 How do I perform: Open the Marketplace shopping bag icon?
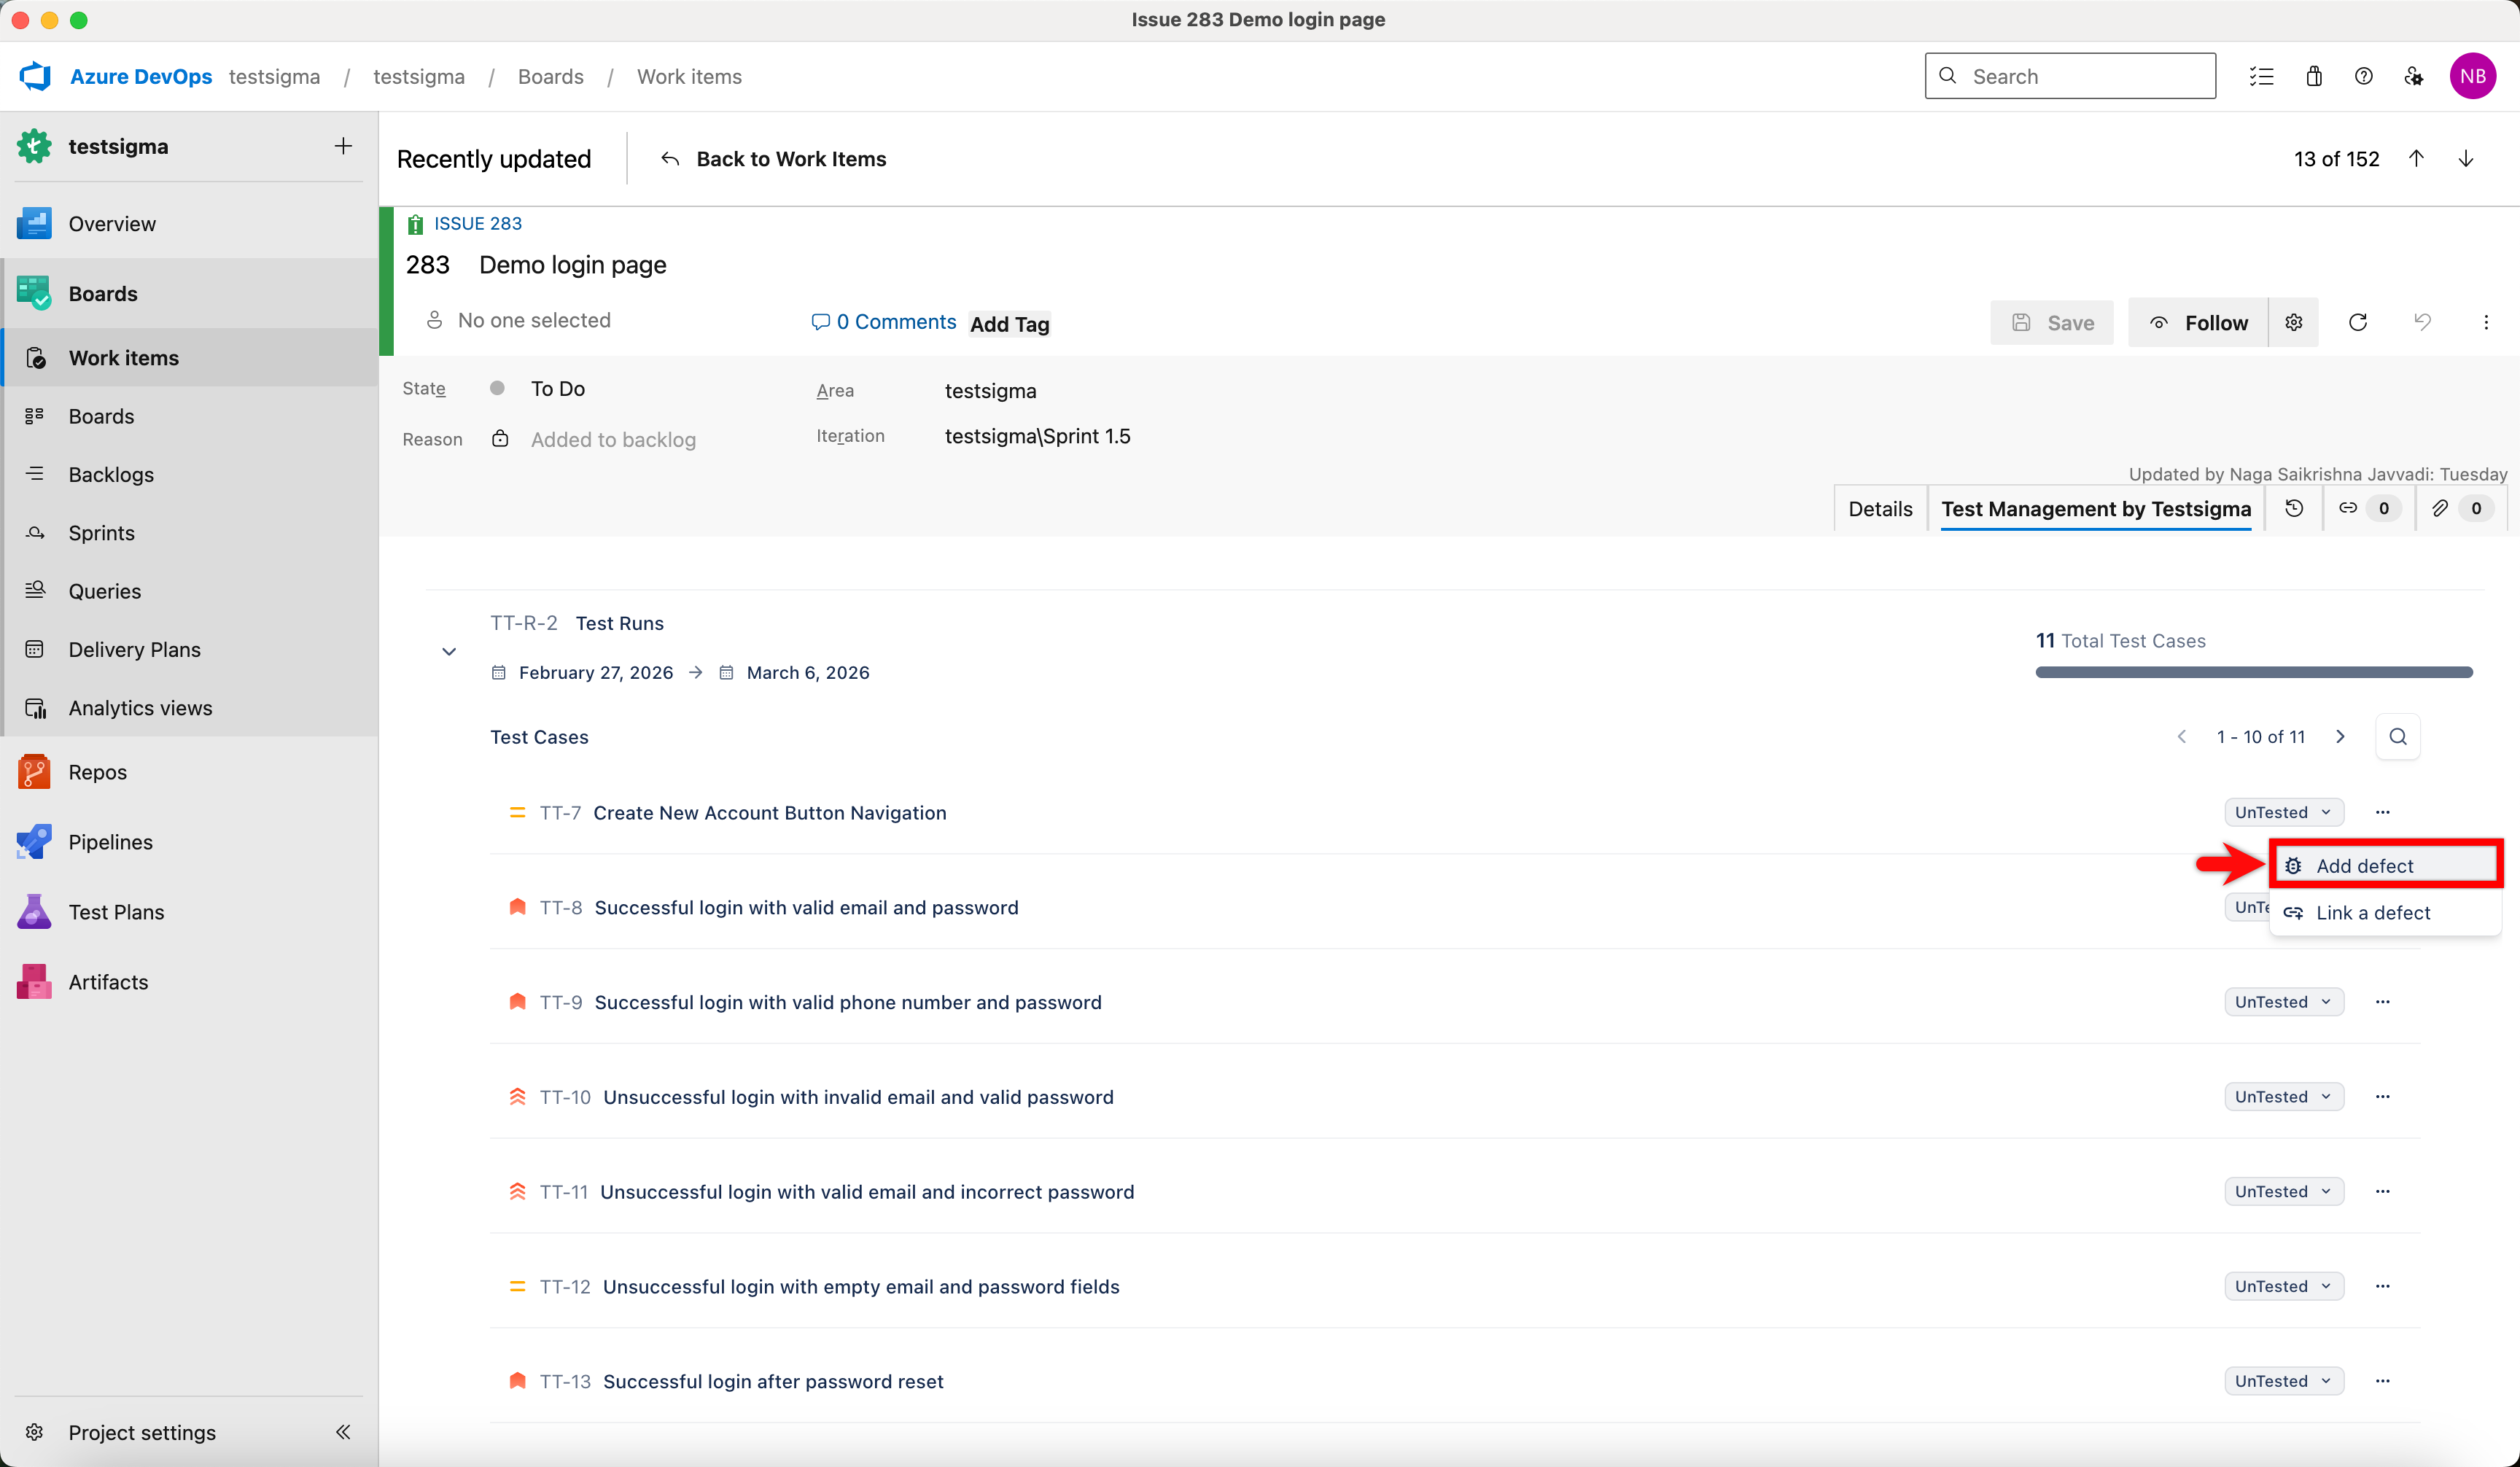2314,76
